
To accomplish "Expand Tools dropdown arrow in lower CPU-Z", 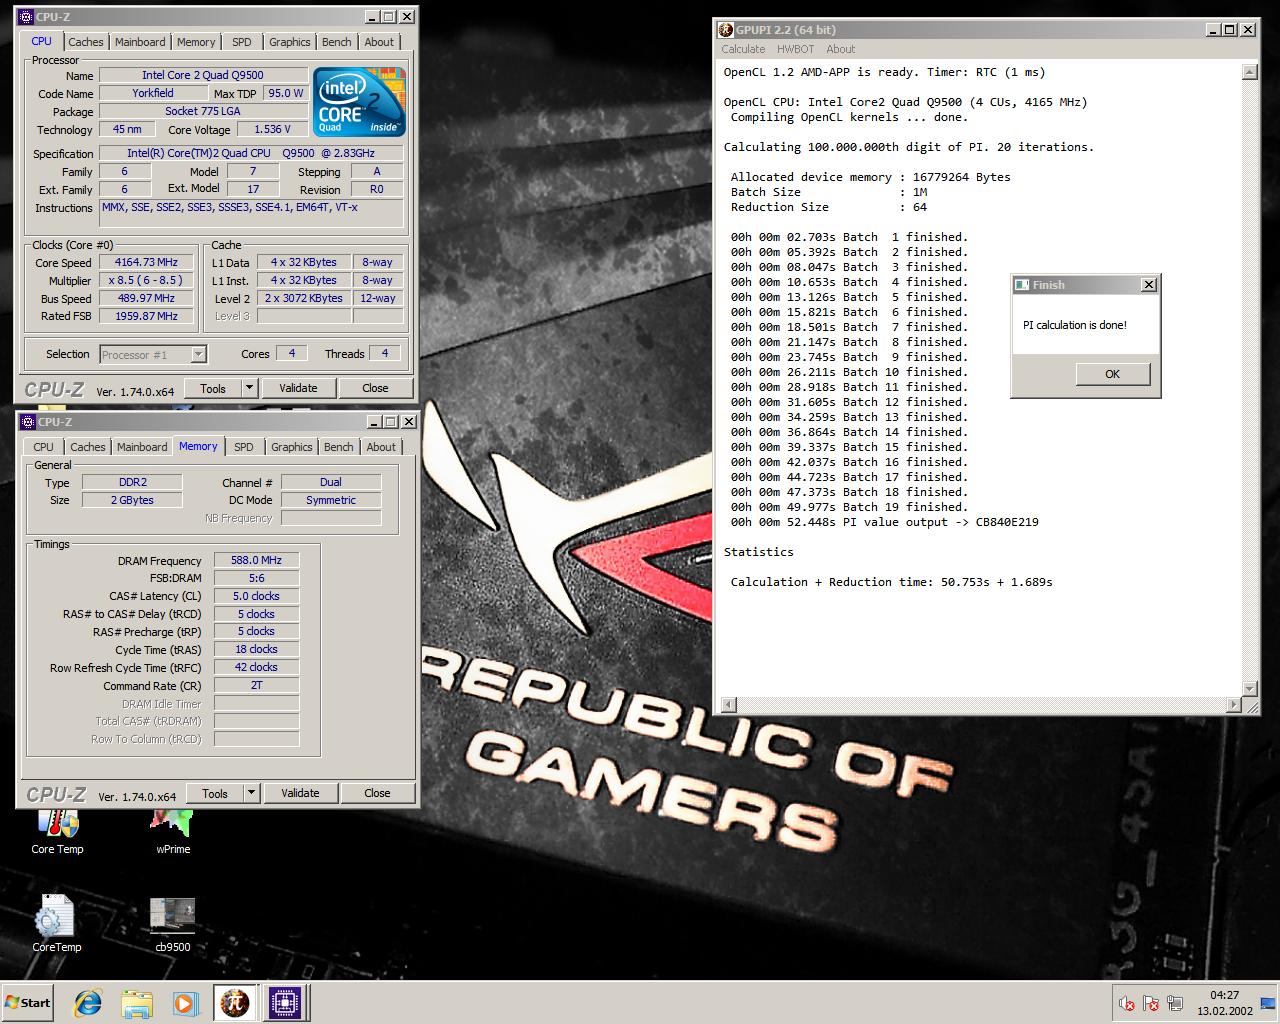I will 252,793.
